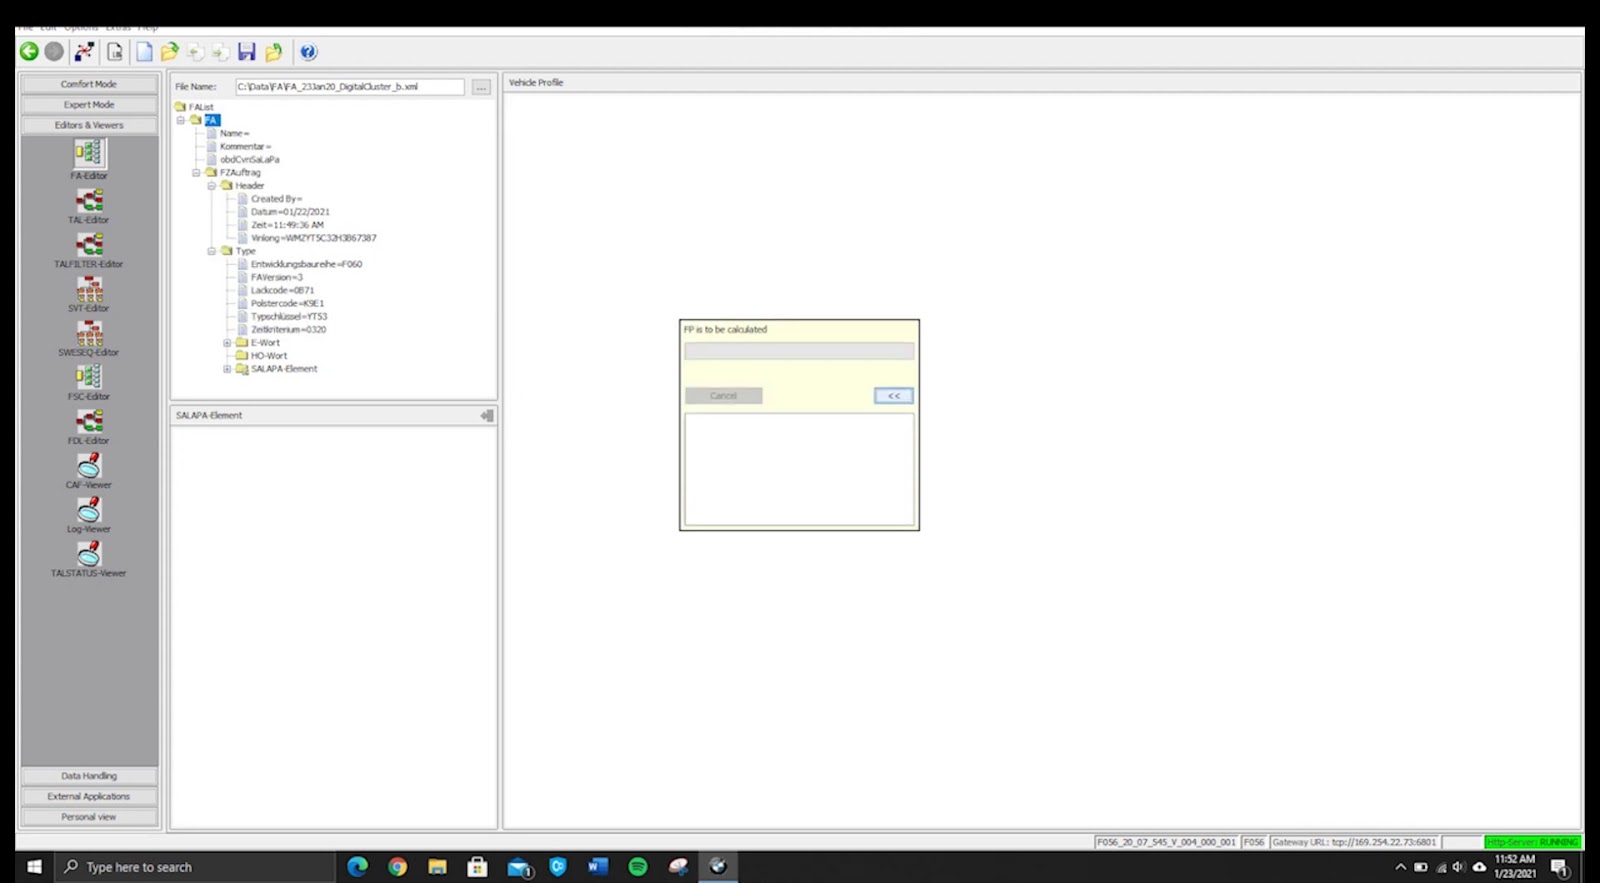Click the grey forward arrow icon
The width and height of the screenshot is (1600, 883).
(x=54, y=52)
